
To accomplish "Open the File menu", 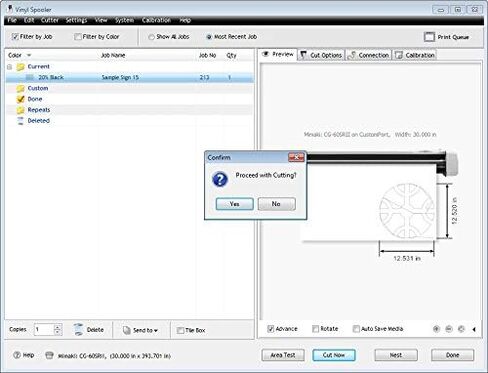I will (x=12, y=20).
